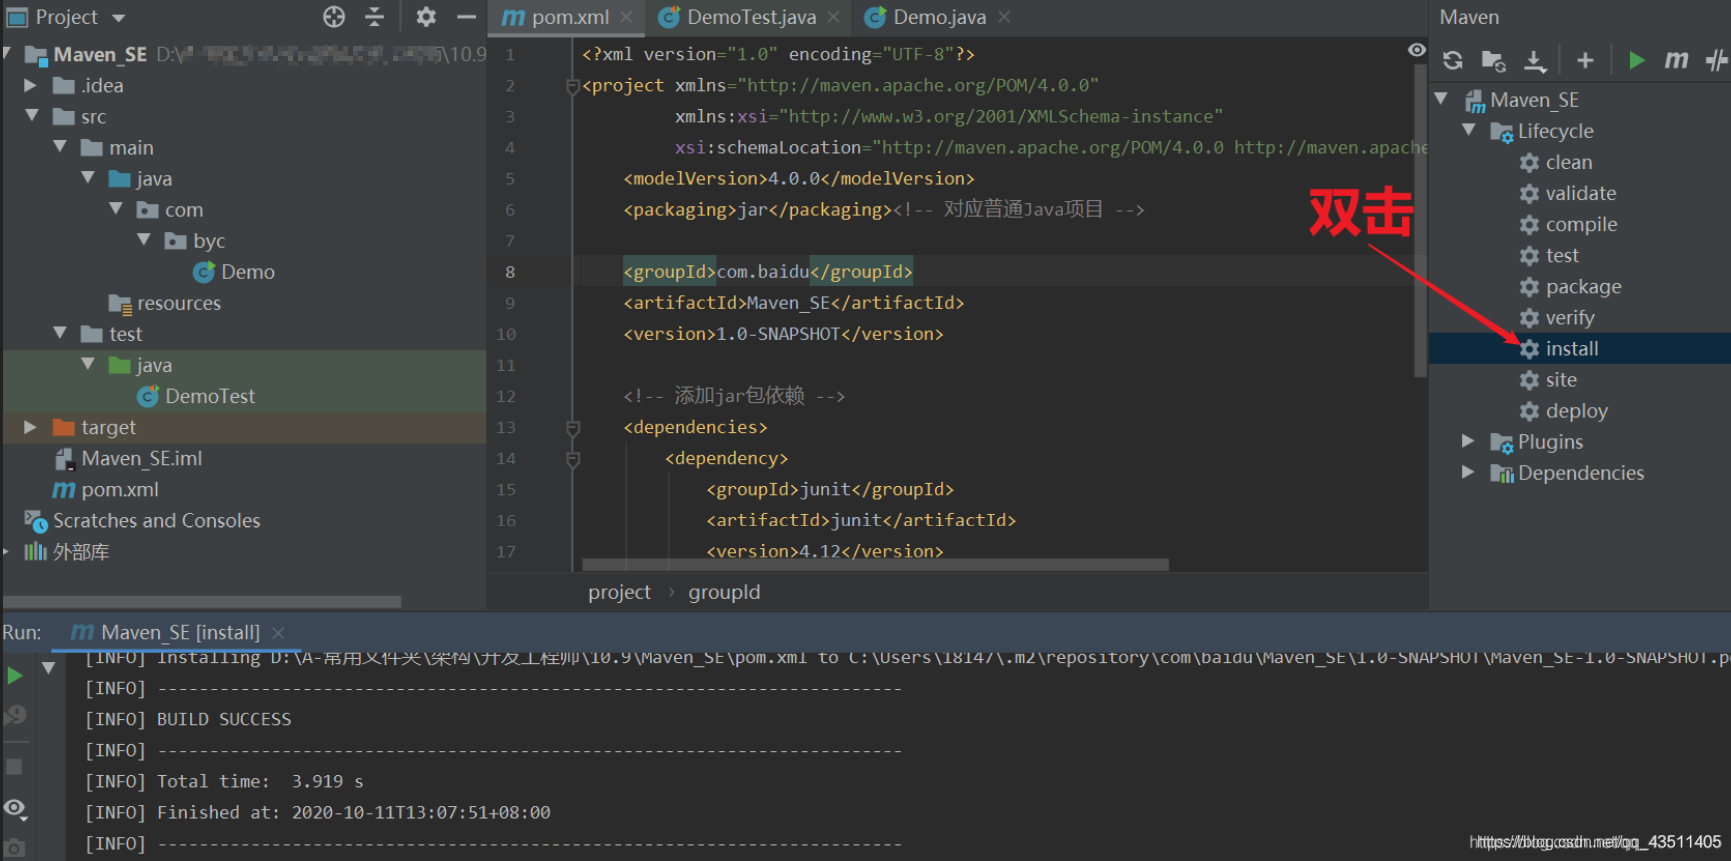Click the project breadcrumb item
This screenshot has height=861, width=1731.
619,592
